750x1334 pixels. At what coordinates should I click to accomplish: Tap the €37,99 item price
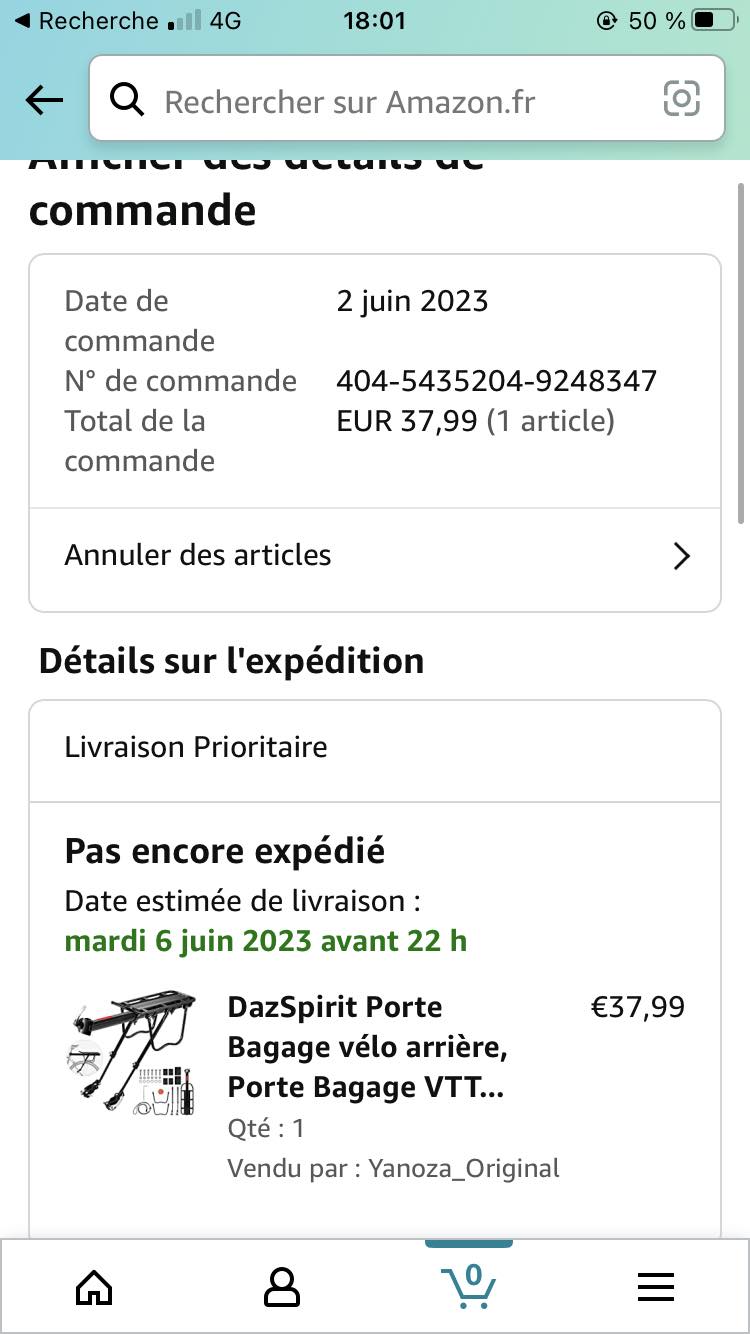(x=638, y=1007)
